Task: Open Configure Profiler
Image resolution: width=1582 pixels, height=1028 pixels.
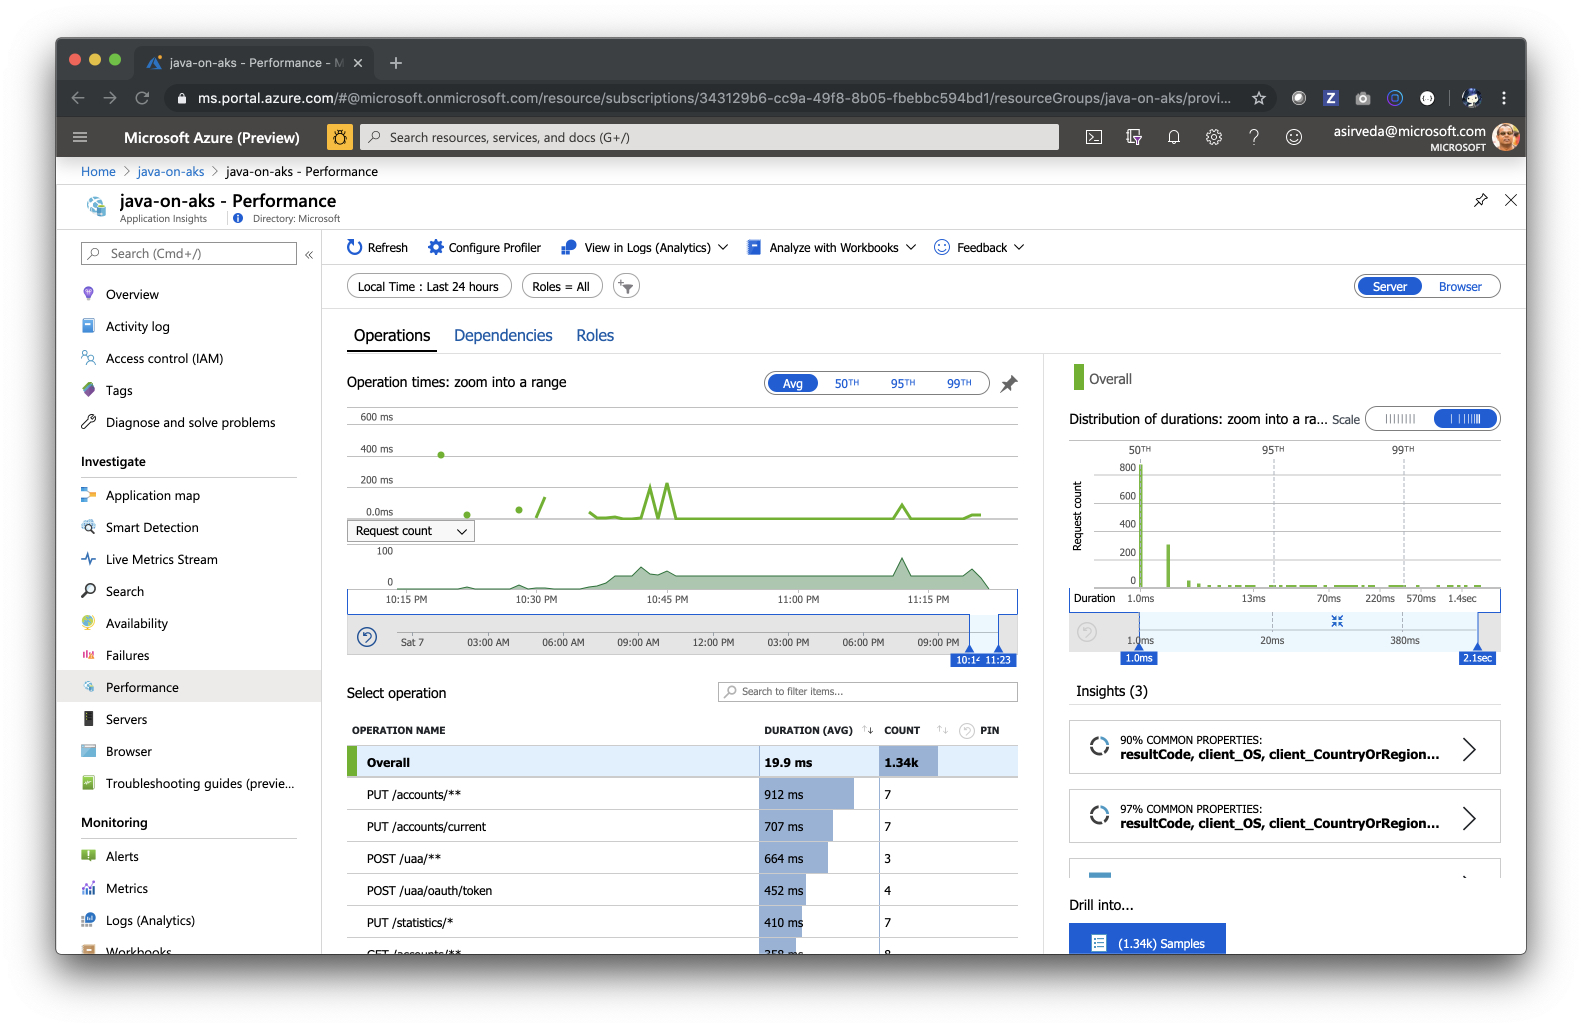Action: point(484,247)
